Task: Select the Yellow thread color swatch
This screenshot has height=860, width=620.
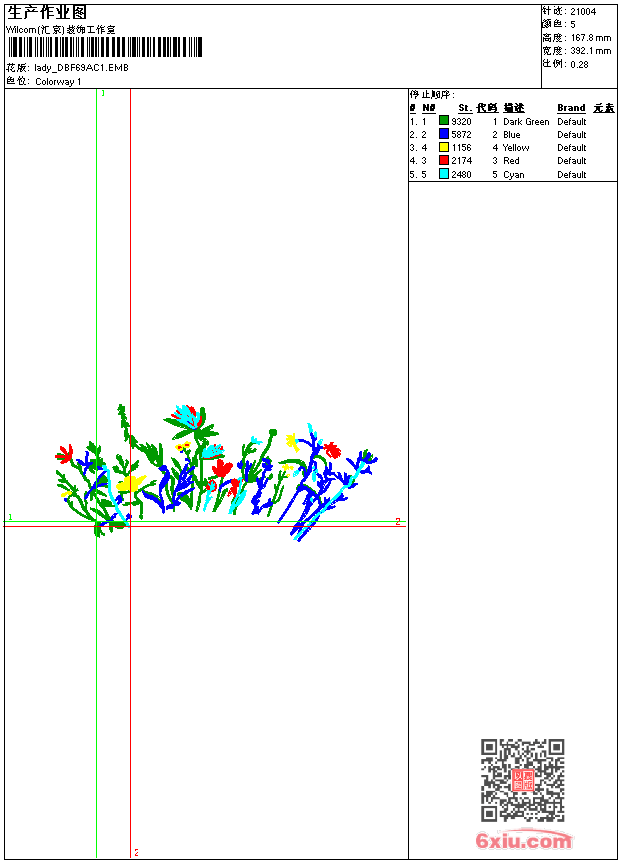Action: click(x=444, y=147)
